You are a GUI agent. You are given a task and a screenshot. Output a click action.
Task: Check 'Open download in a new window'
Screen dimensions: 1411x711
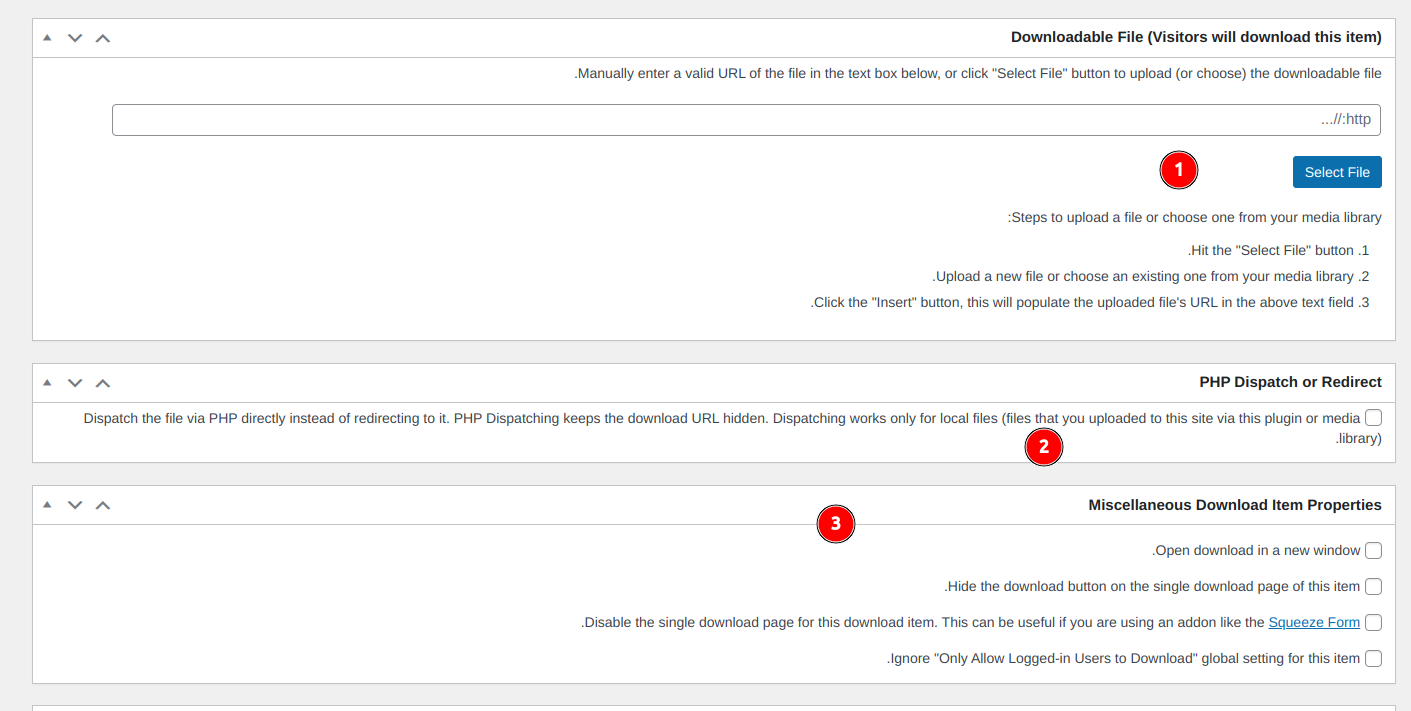click(x=1373, y=551)
